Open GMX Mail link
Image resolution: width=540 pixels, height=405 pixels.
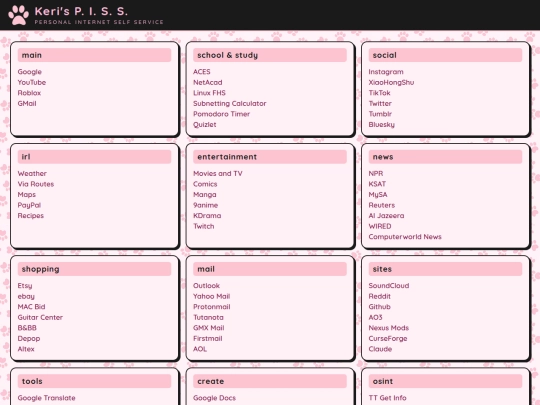click(x=209, y=328)
